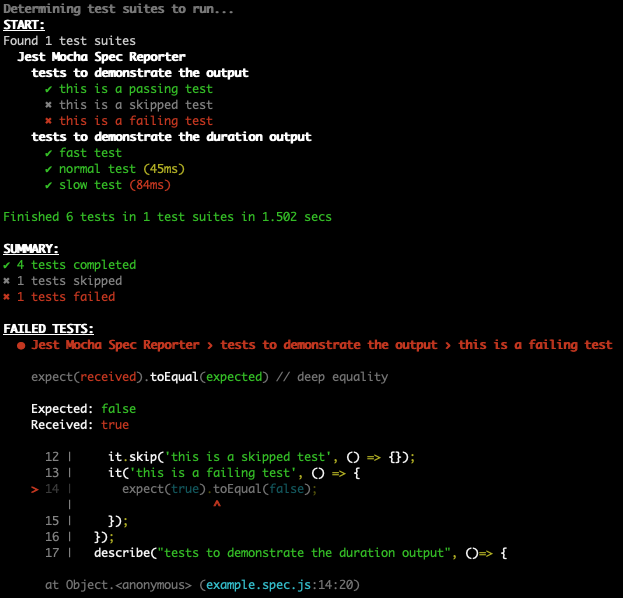Click the gray cross beside 'this is a skipped test'
Viewport: 623px width, 598px height.
point(48,105)
